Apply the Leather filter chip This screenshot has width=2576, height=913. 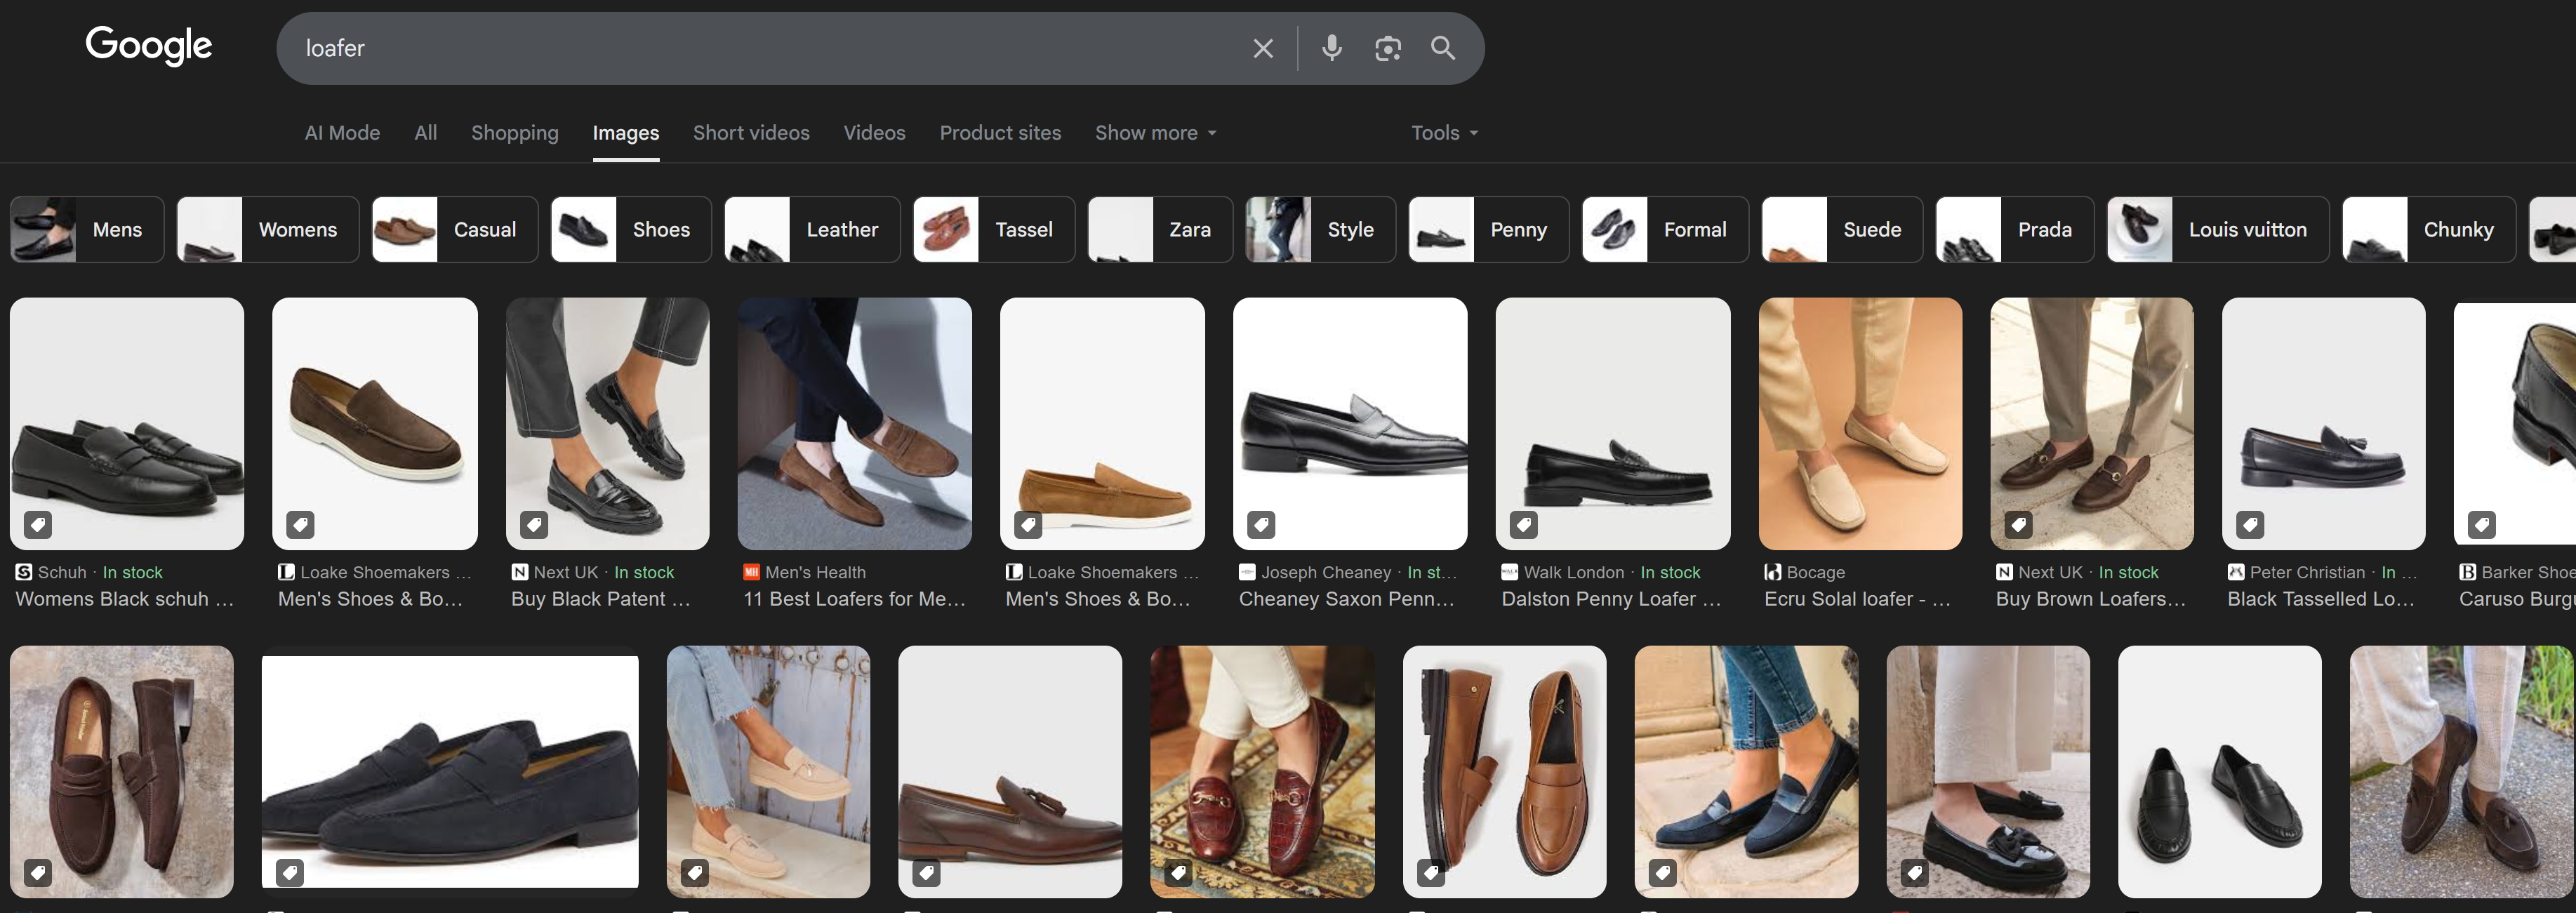812,230
